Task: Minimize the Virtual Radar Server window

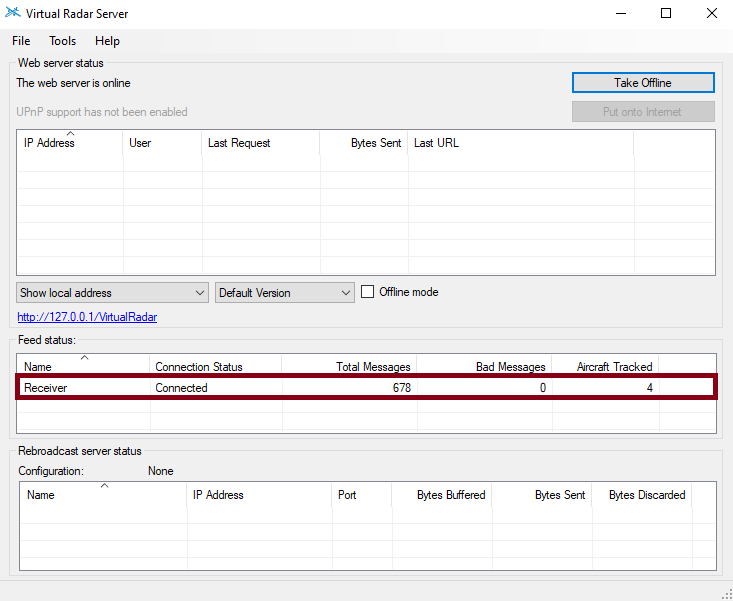Action: 621,13
